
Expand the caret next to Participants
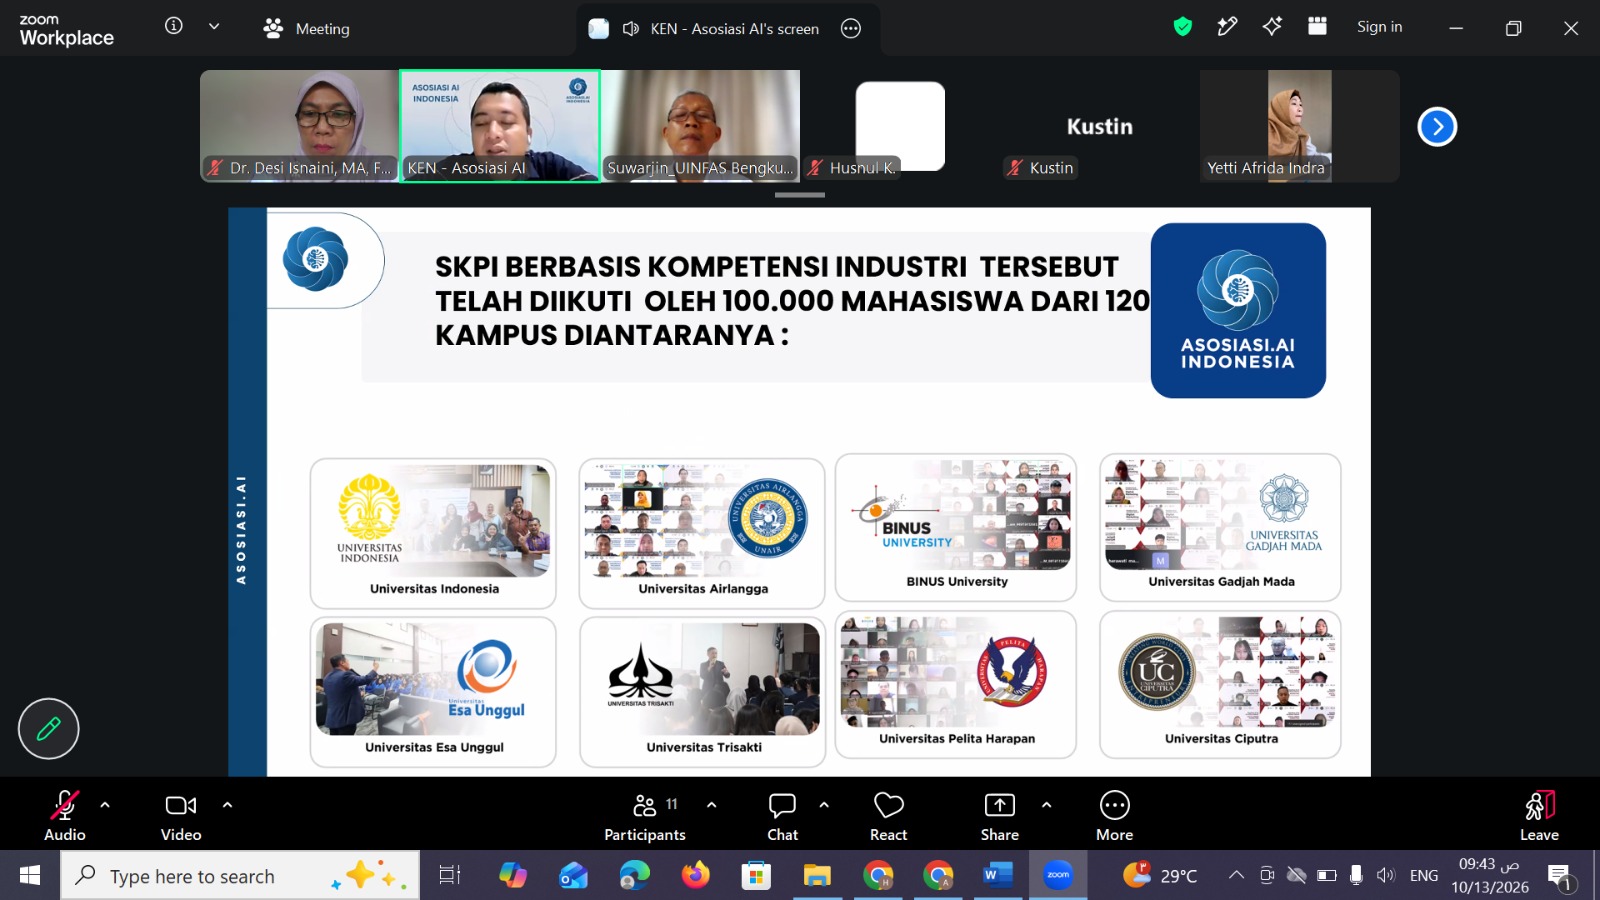tap(711, 805)
